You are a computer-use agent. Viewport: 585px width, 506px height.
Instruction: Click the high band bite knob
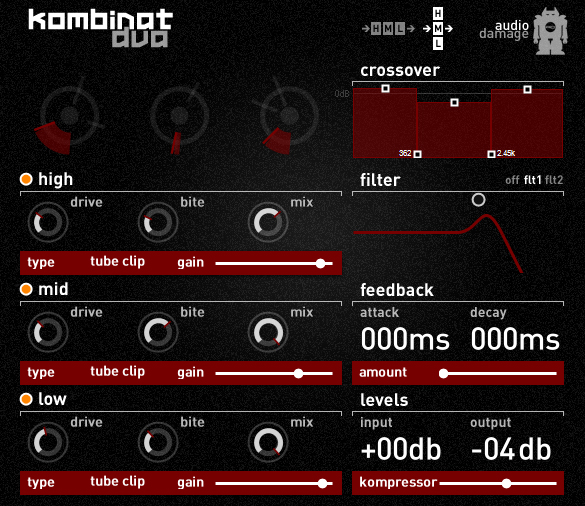(x=158, y=222)
